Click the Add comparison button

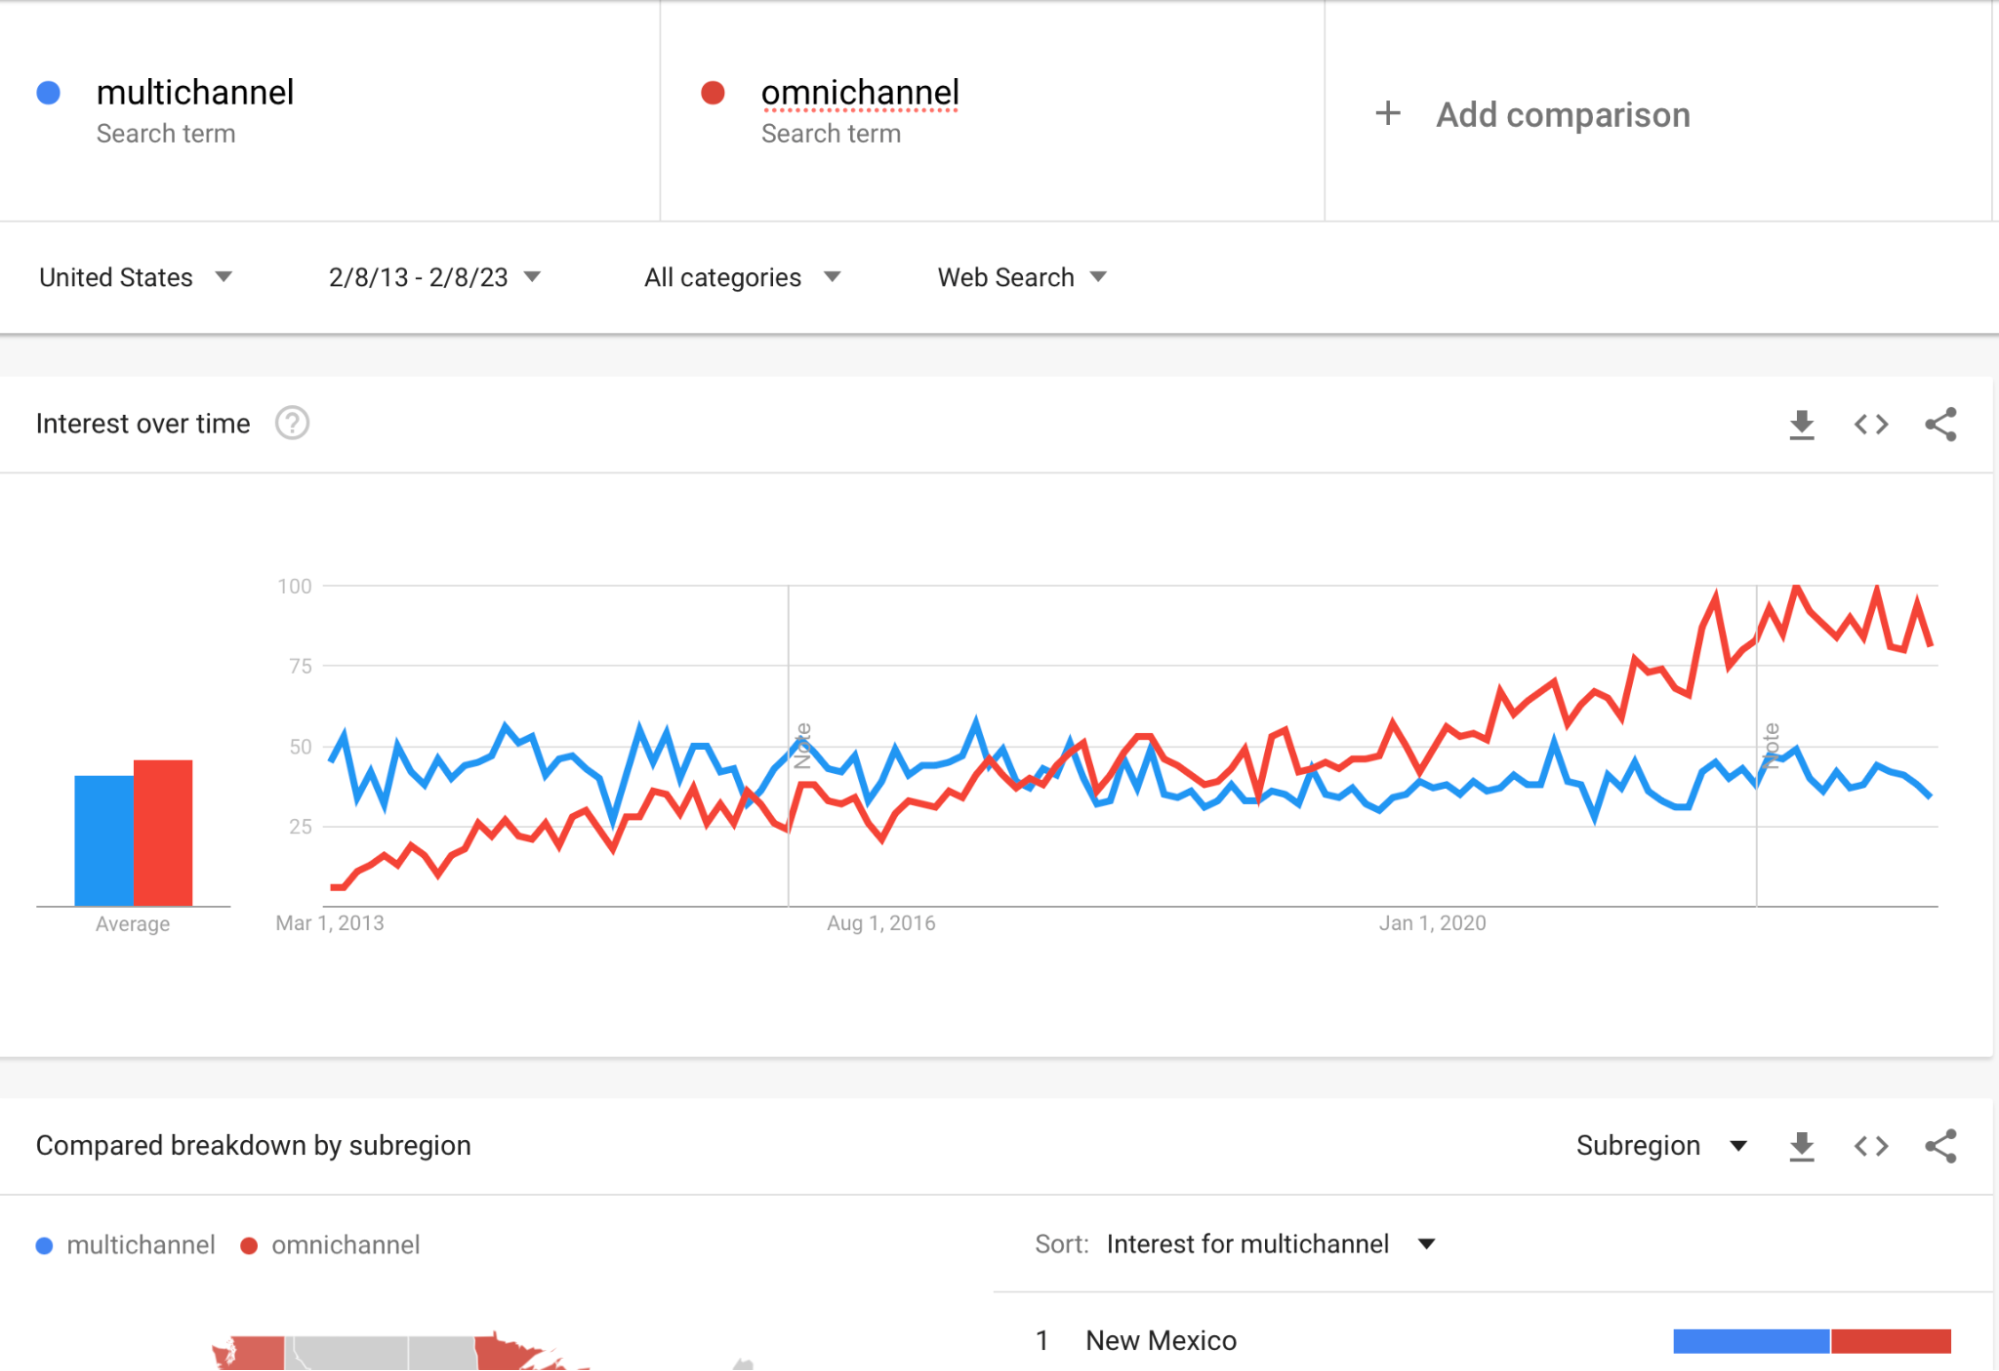coord(1533,115)
